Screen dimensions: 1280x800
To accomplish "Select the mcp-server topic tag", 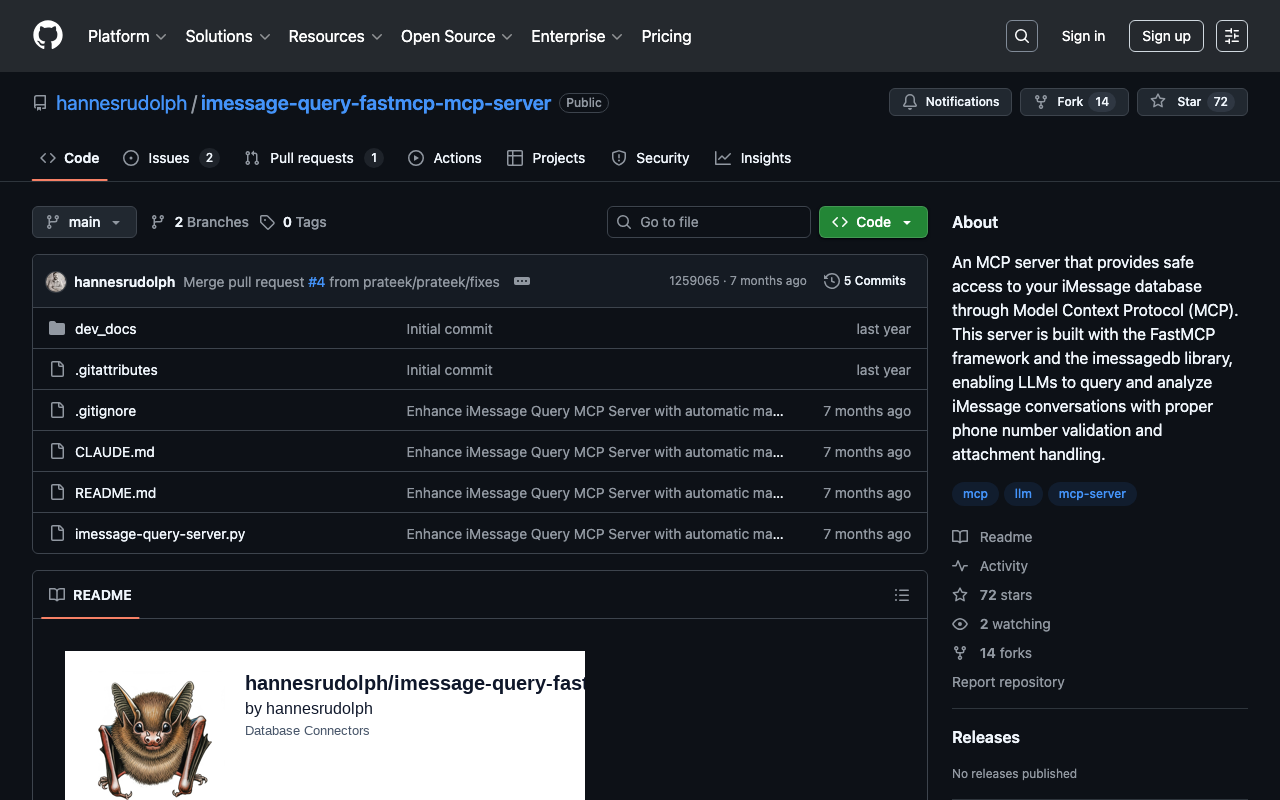I will click(x=1091, y=494).
